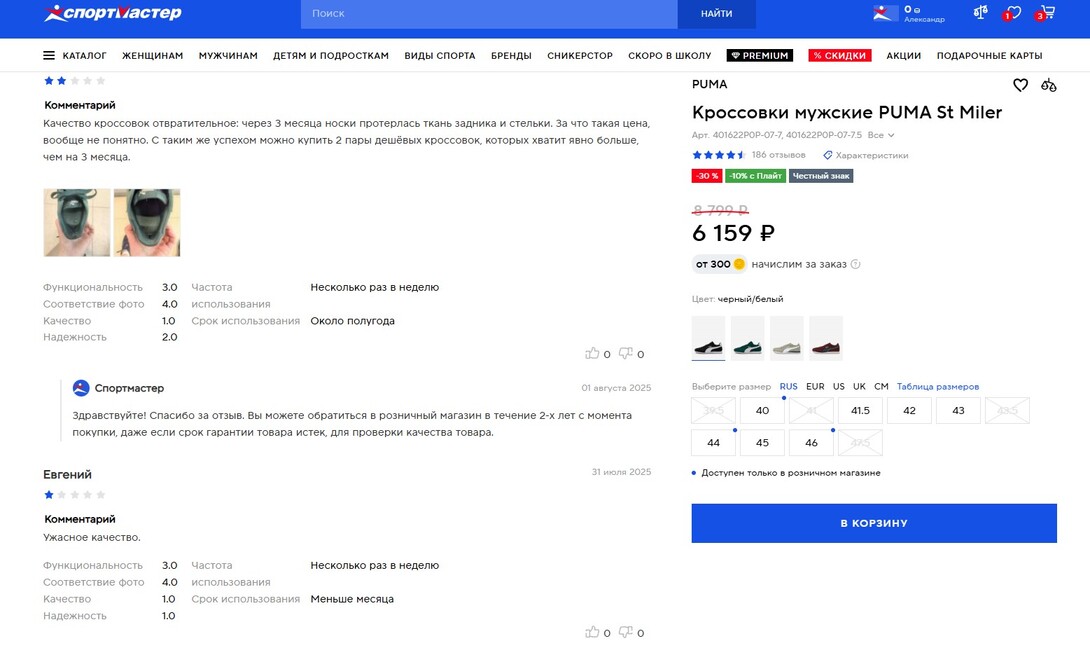Click the date 01 августа 2025
Screen dimensions: 1090x648
[x=617, y=388]
